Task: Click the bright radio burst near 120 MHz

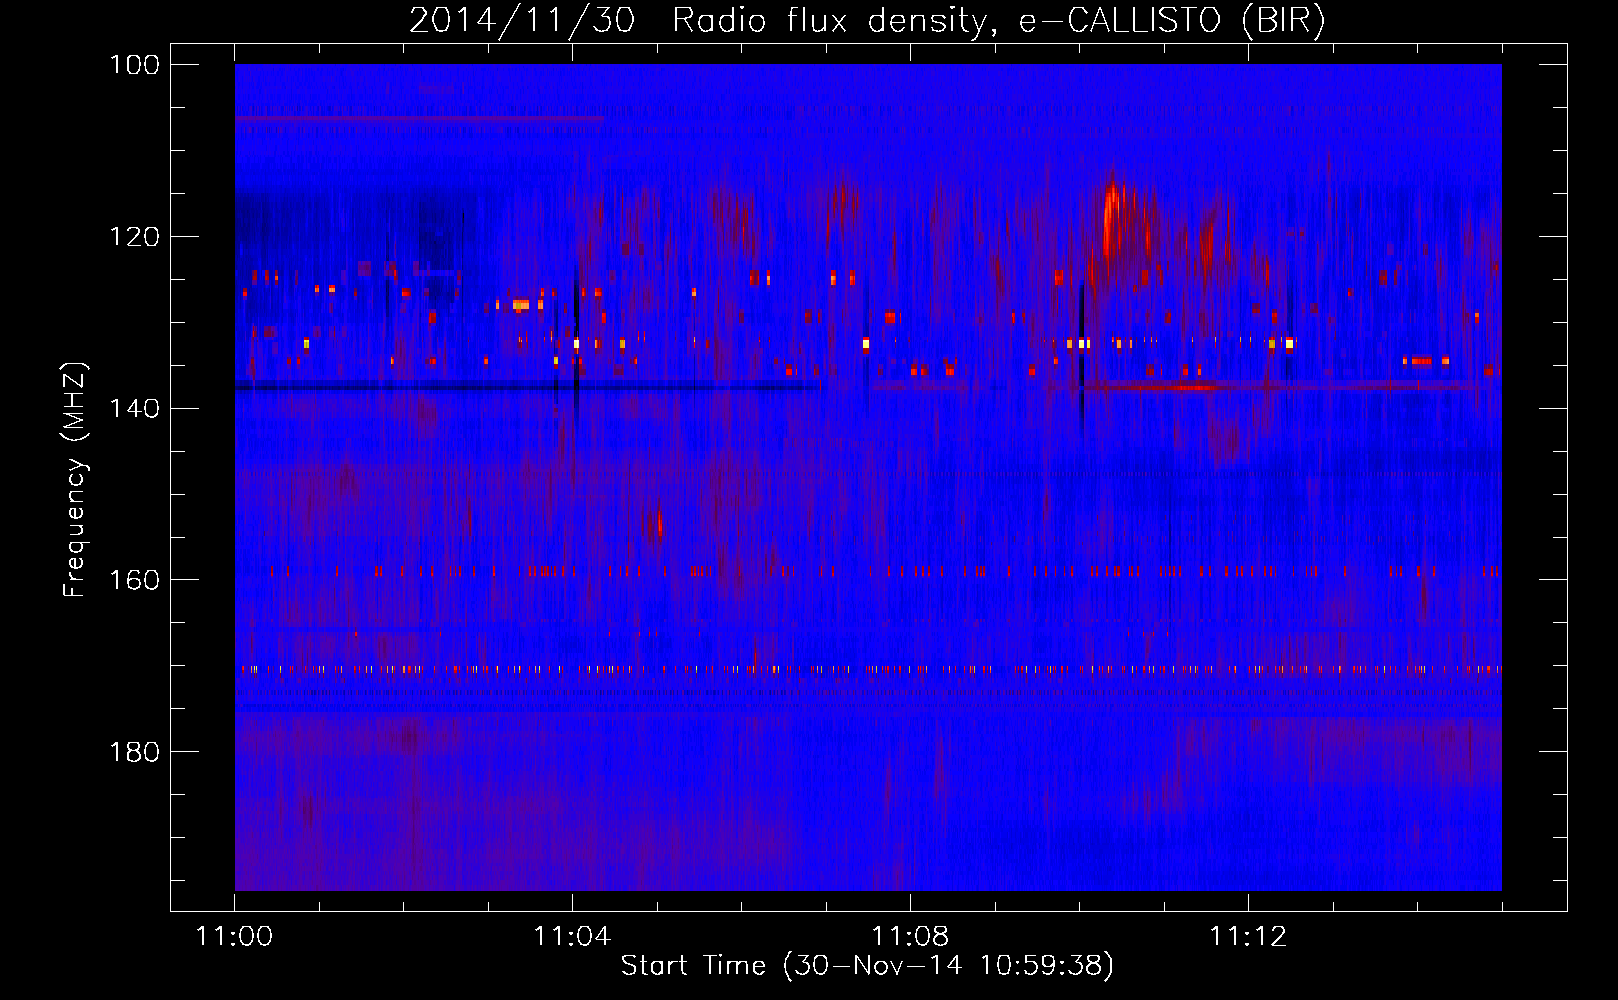Action: [x=1113, y=222]
